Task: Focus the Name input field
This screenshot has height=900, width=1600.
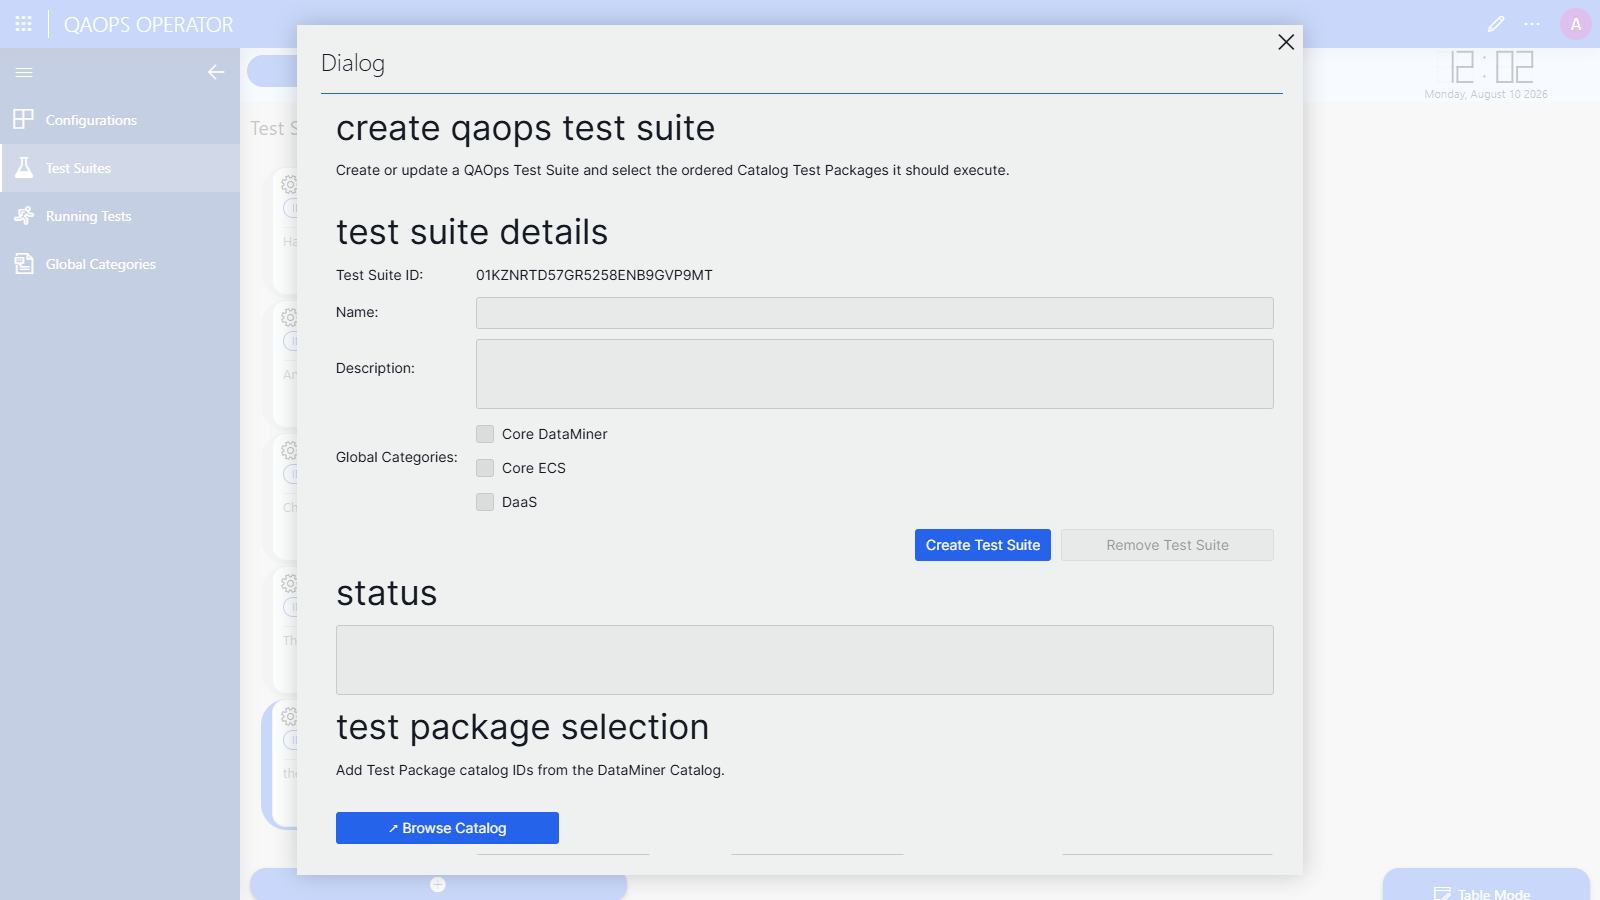Action: (x=875, y=313)
